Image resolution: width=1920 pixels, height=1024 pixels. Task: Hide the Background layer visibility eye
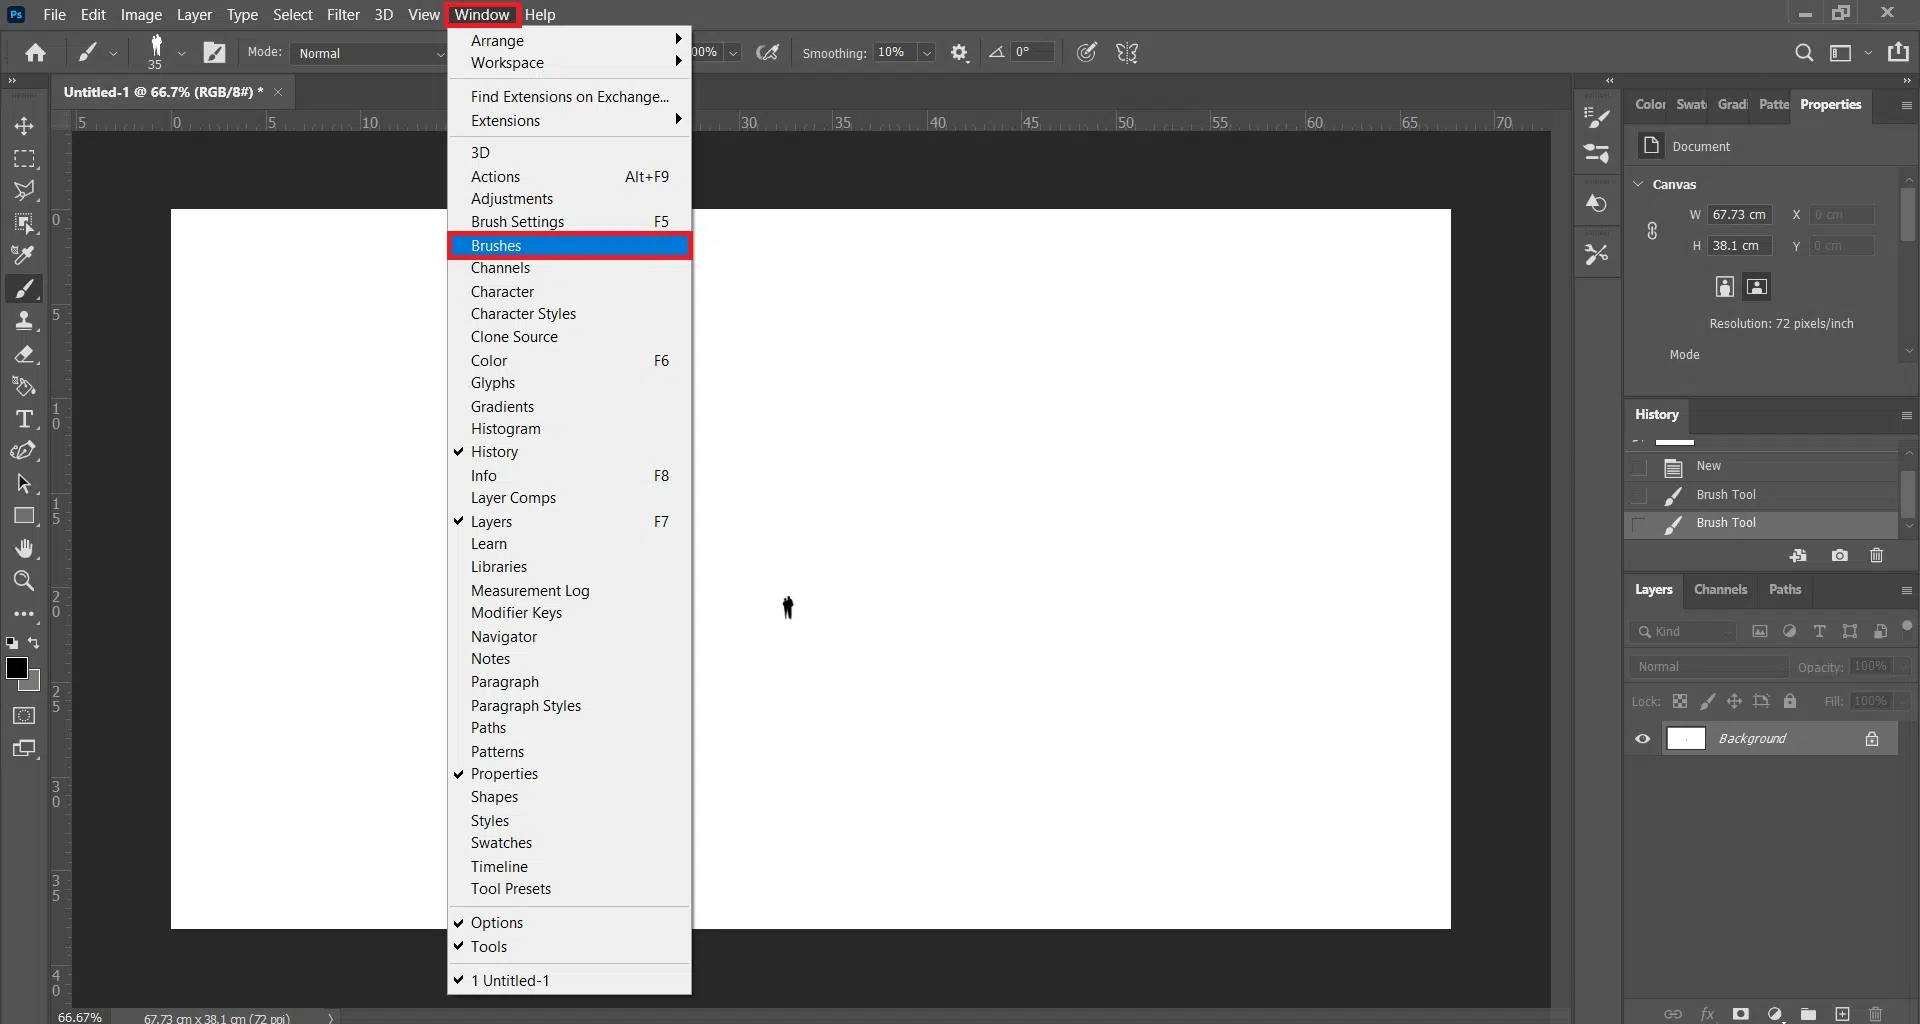(1643, 739)
